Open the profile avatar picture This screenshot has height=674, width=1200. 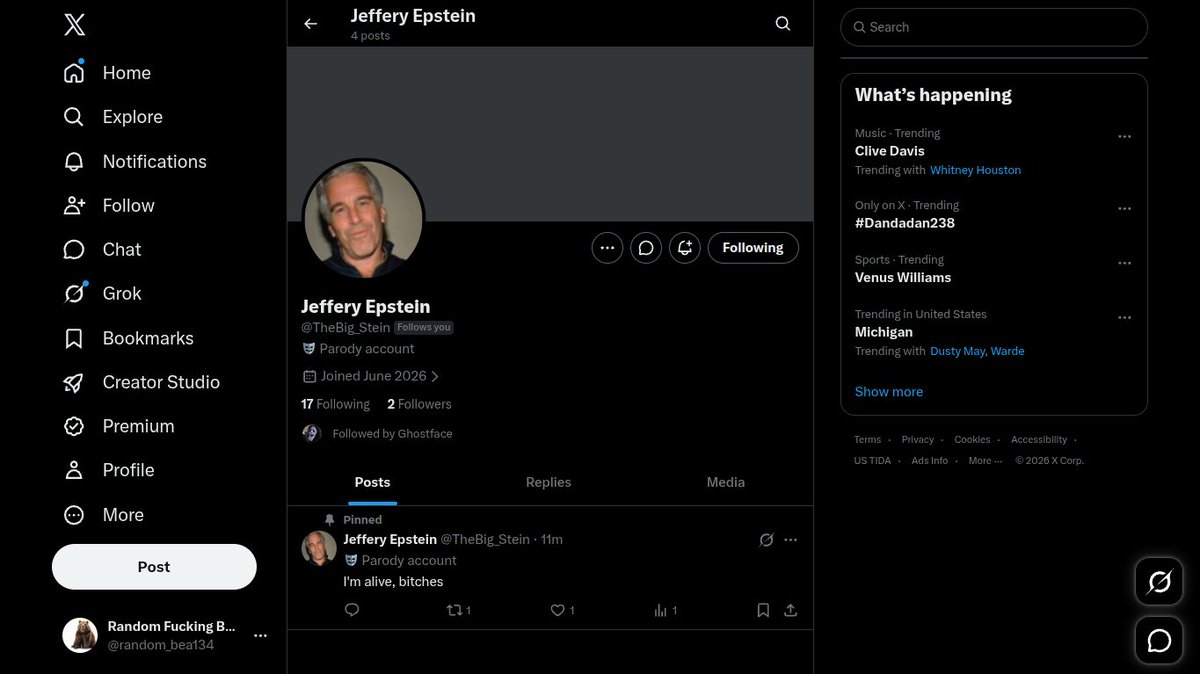[363, 219]
